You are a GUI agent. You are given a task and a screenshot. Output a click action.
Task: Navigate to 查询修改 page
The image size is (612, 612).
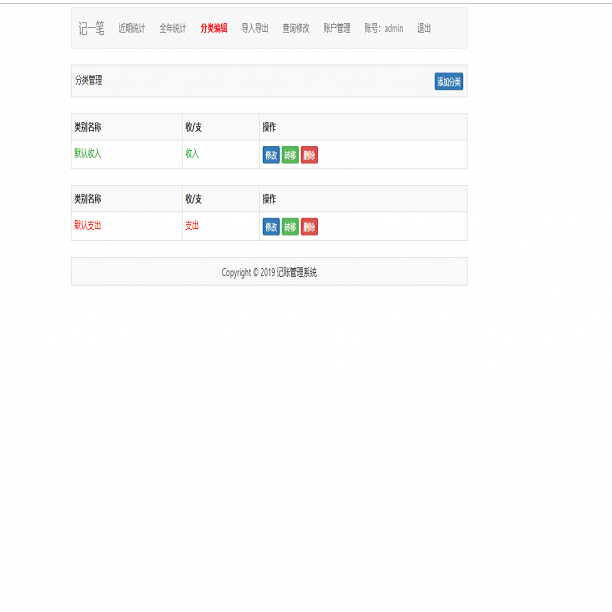click(296, 28)
